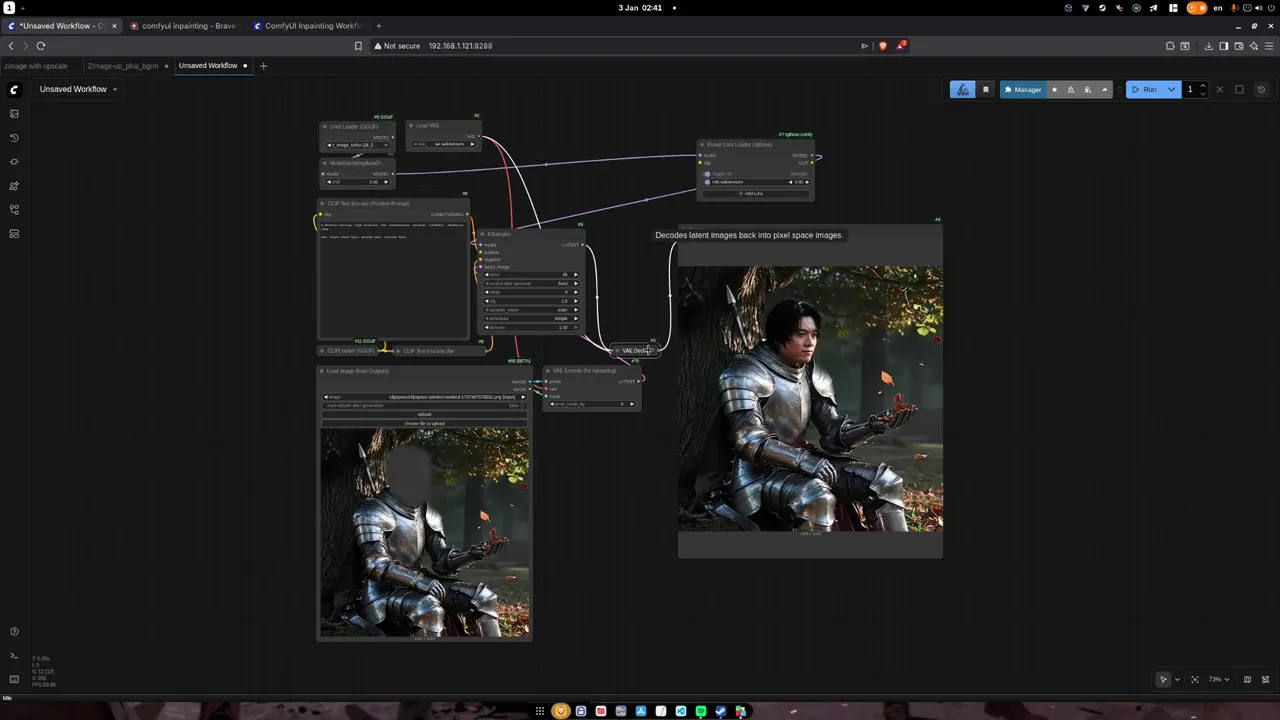Collapse the Power Lora Loader node dot
The width and height of the screenshot is (1280, 720).
point(702,145)
